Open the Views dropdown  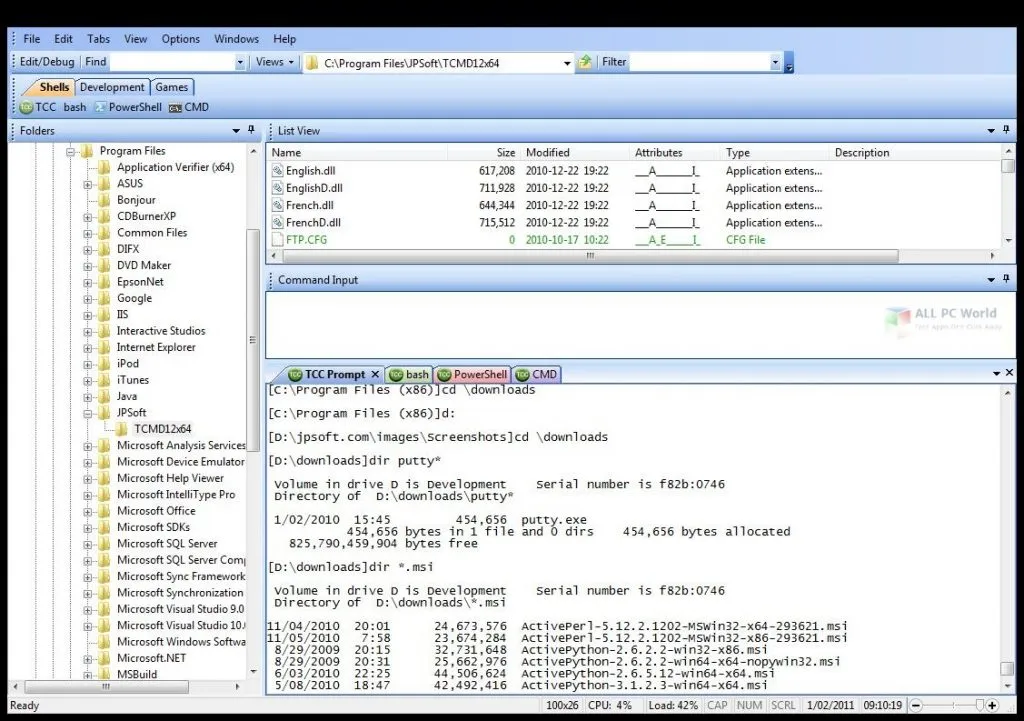coord(274,61)
